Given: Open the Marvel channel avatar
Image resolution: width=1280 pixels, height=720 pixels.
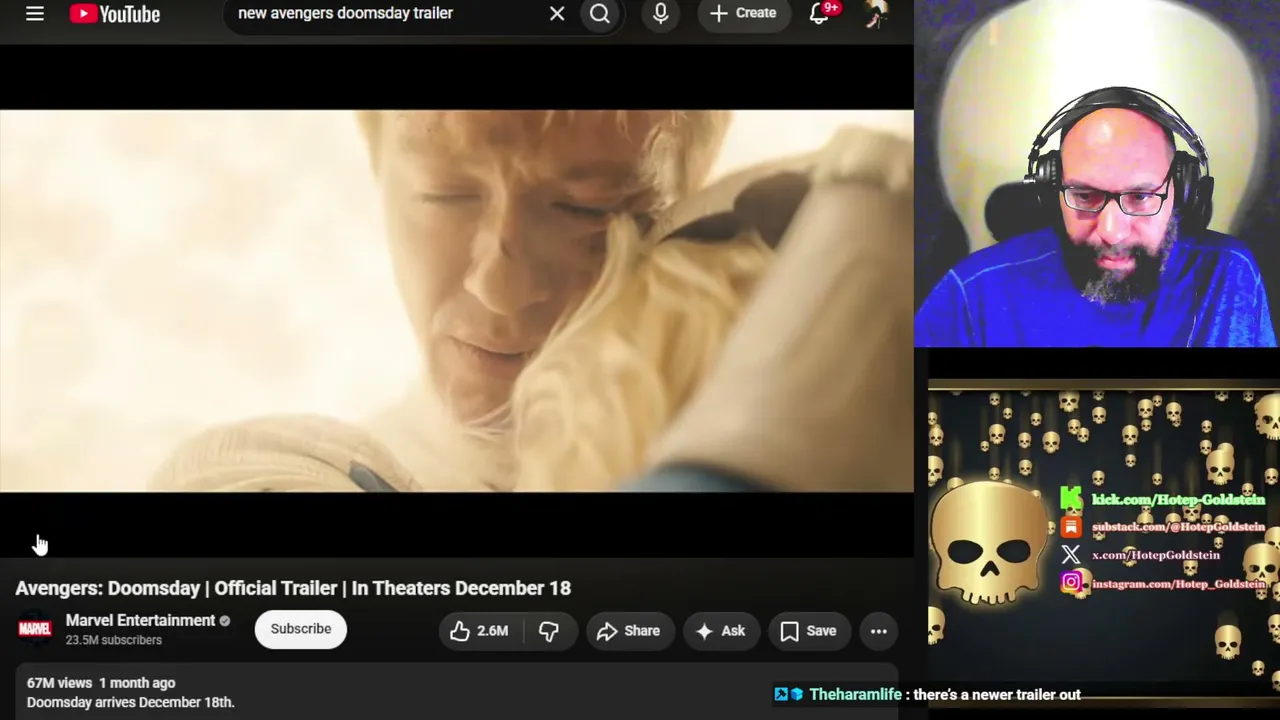Looking at the screenshot, I should coord(35,629).
